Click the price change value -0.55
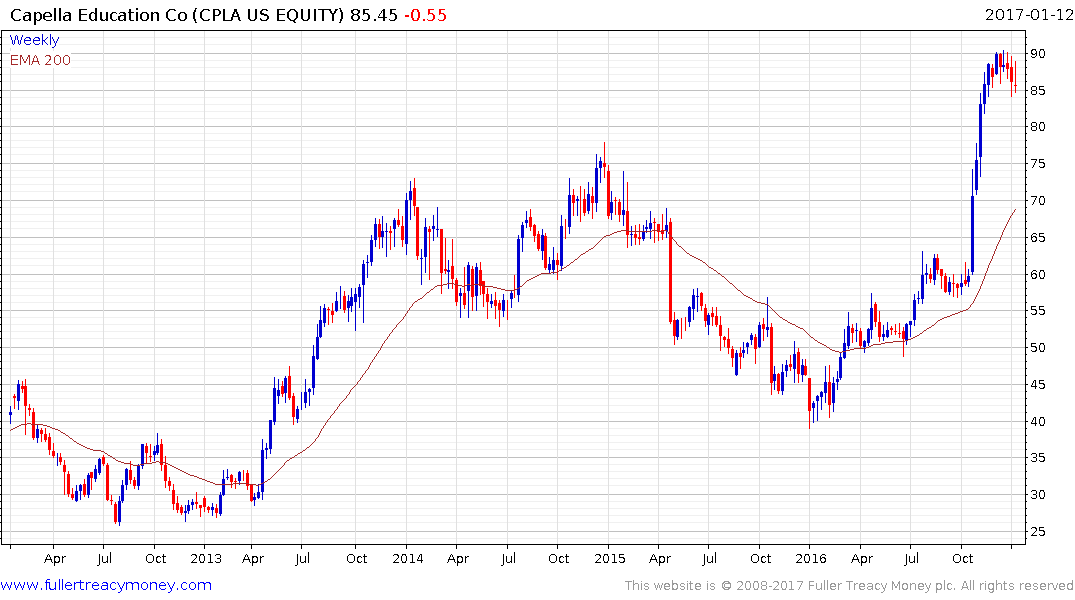 click(425, 14)
